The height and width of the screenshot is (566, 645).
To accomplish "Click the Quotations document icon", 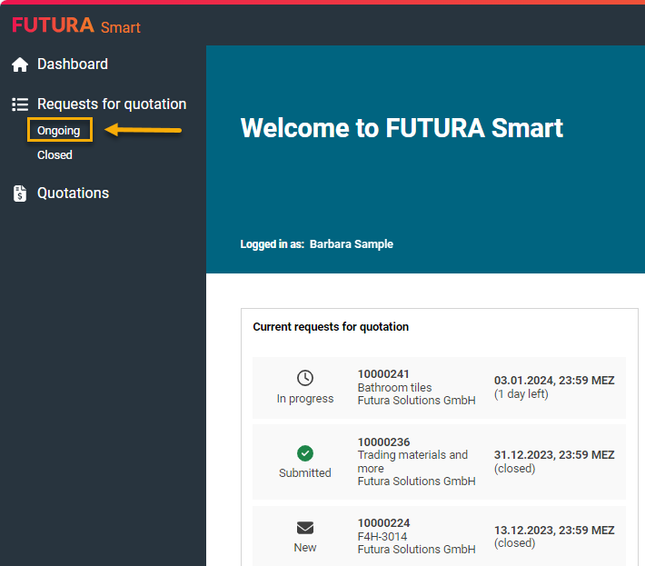I will (x=20, y=194).
